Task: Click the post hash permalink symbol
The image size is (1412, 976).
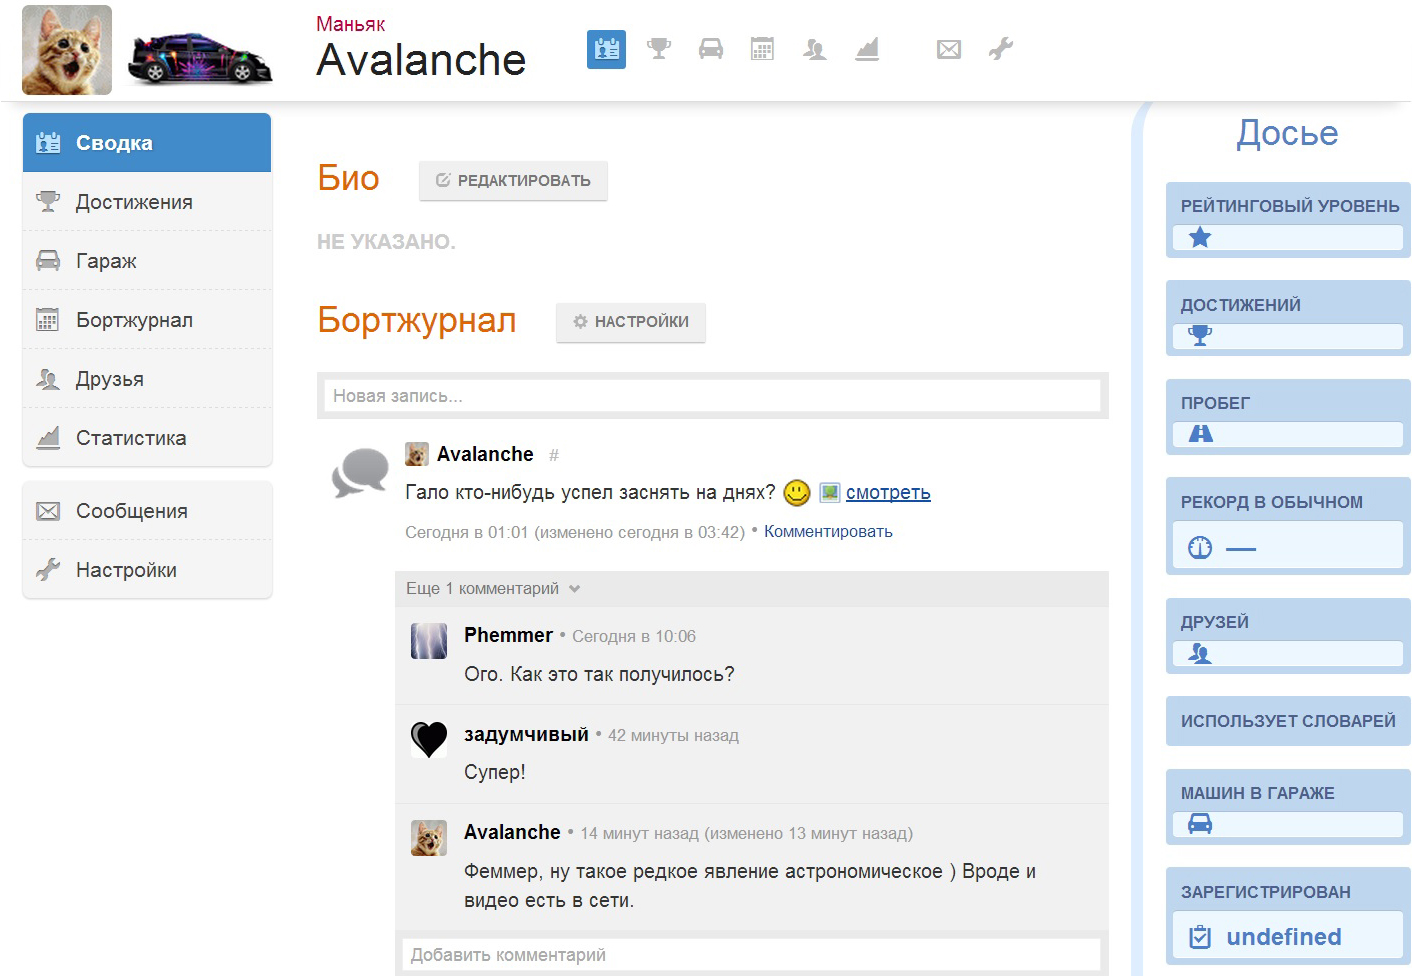Action: pos(554,455)
